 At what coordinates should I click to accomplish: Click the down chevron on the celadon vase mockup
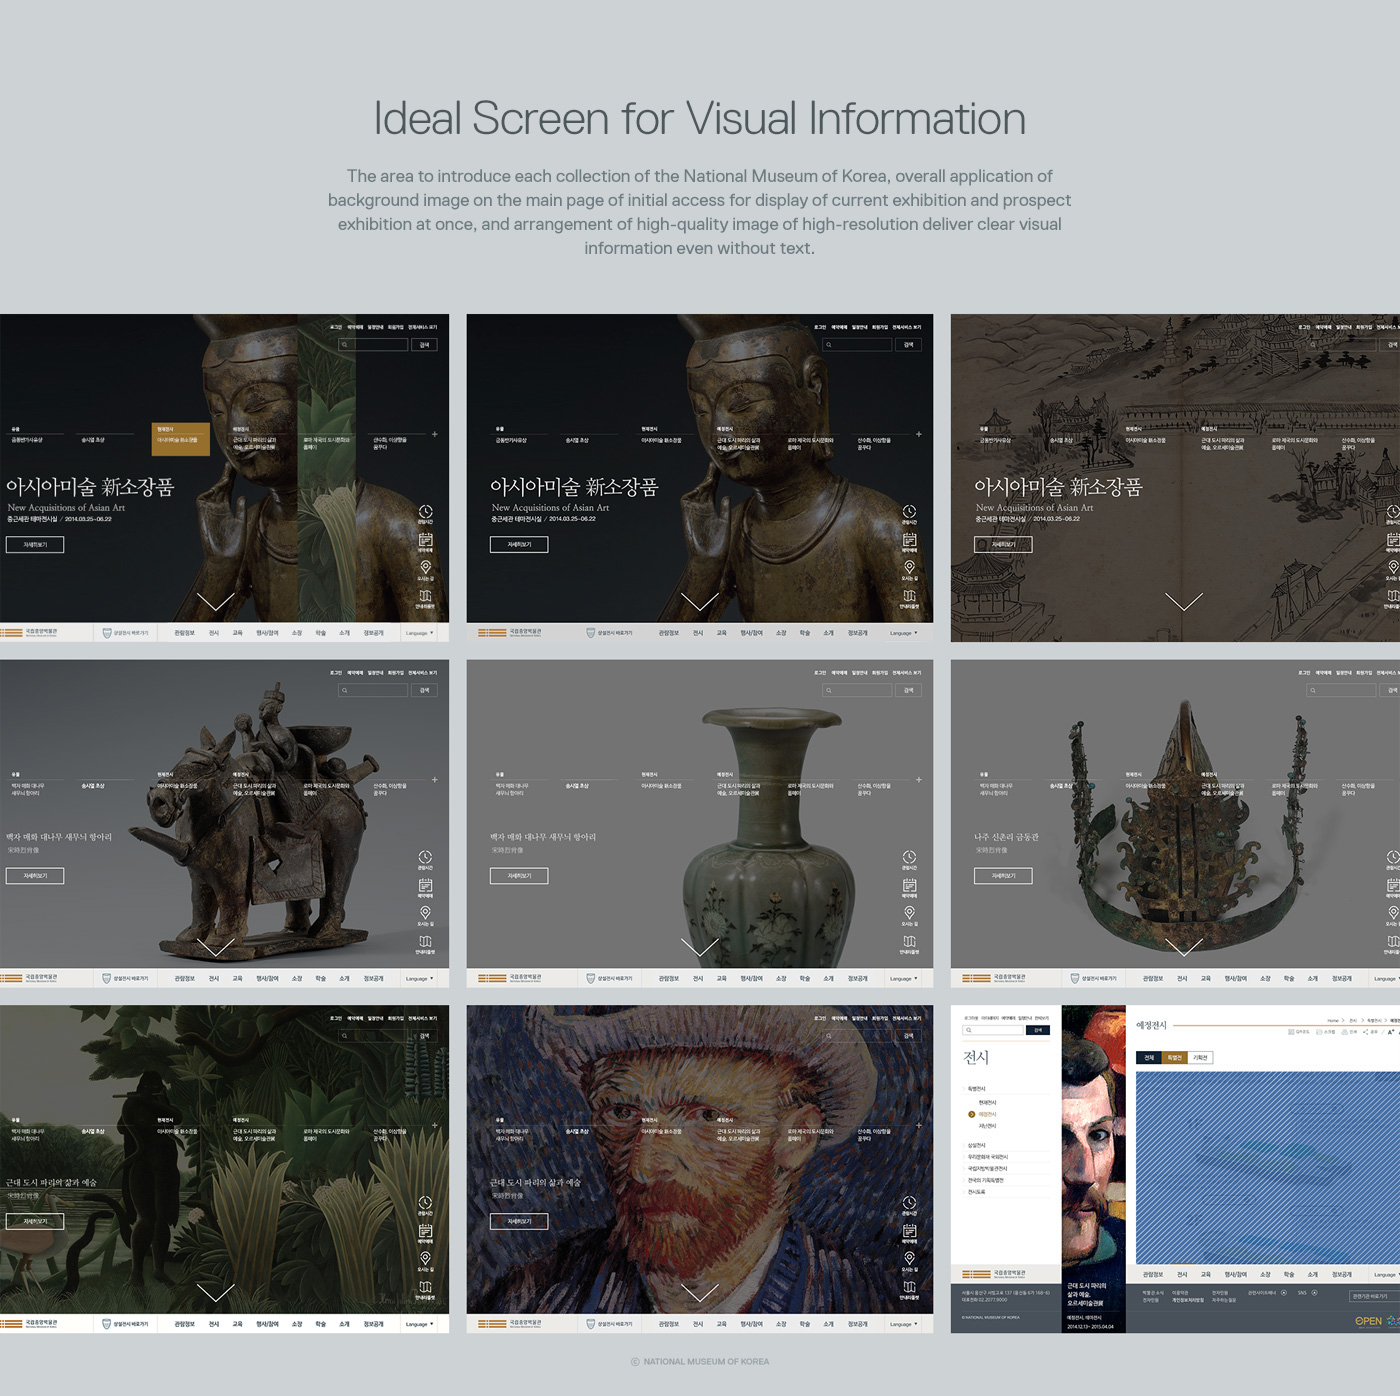click(699, 947)
